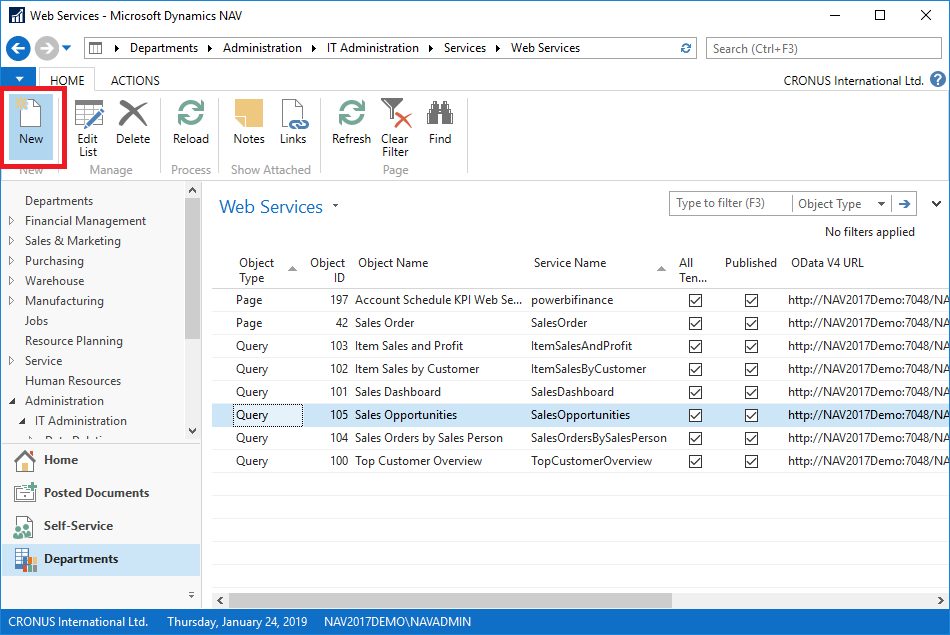Click the Type to filter (F3) field
This screenshot has width=950, height=635.
[x=730, y=204]
